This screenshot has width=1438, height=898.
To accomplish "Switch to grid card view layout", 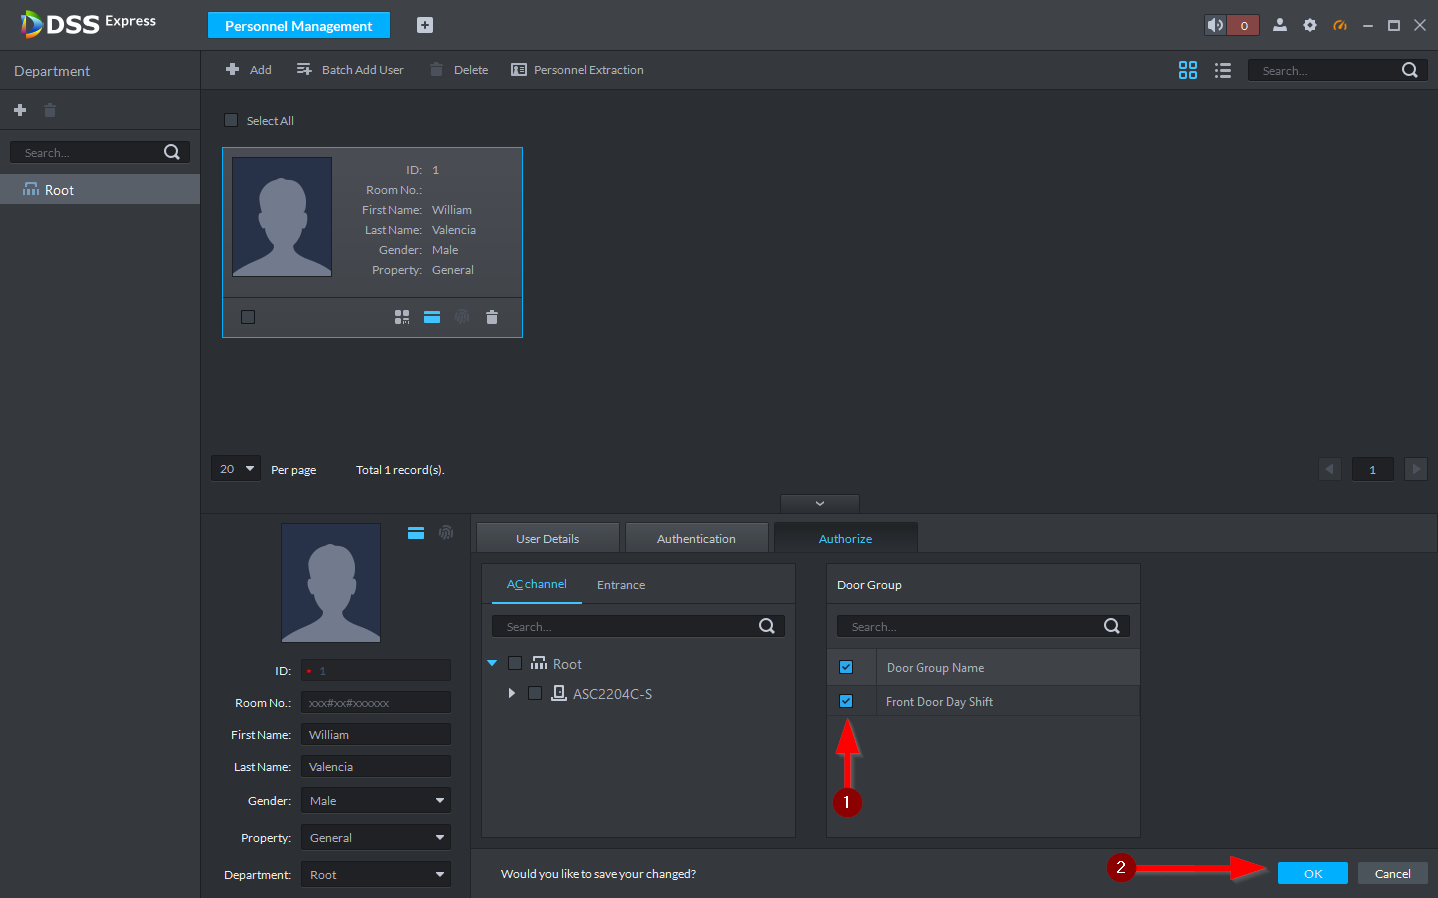I will (1187, 70).
